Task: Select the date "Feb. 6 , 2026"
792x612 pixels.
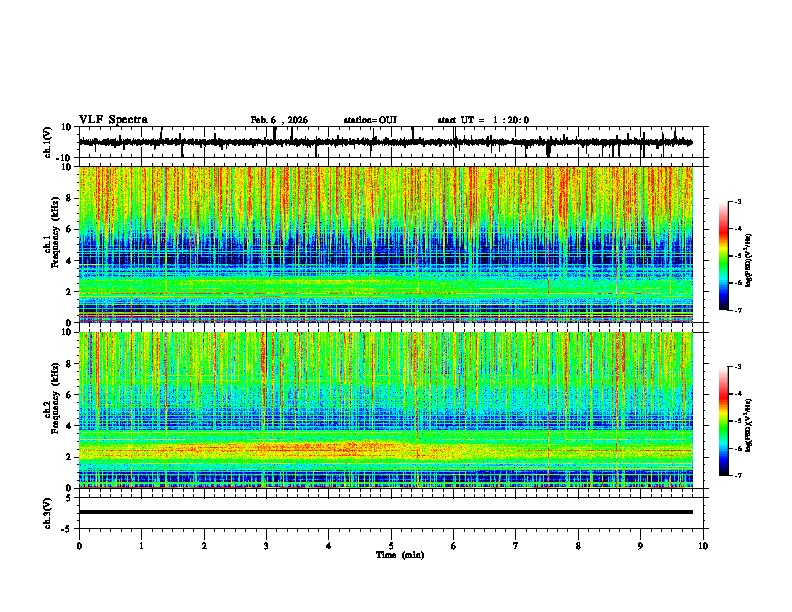Action: click(x=279, y=120)
